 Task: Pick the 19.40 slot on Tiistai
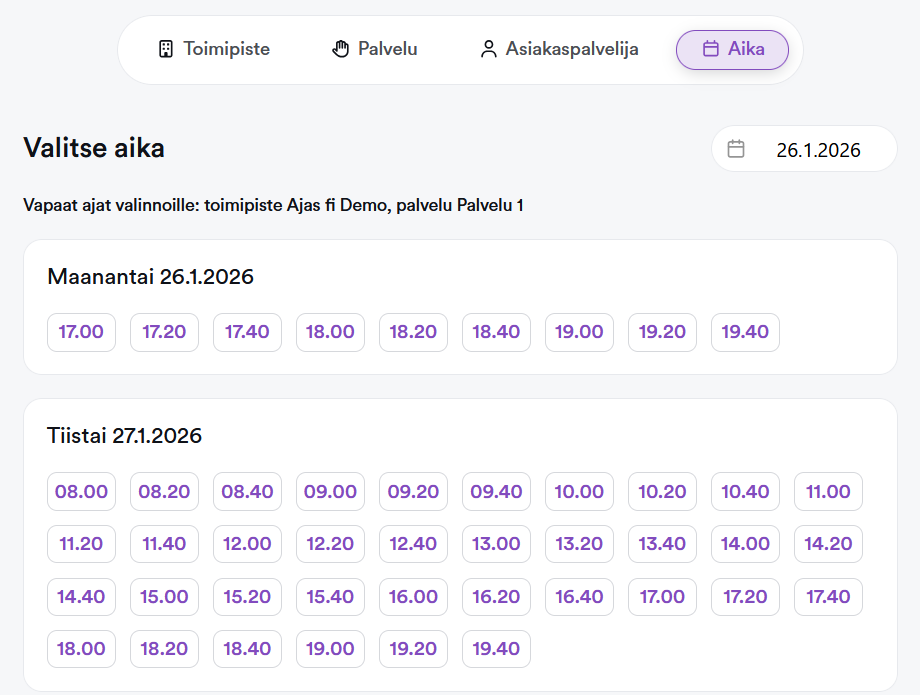(x=496, y=649)
